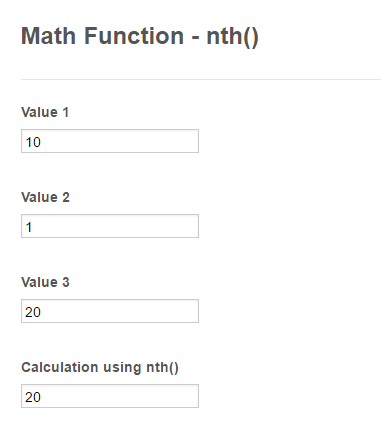Click blank area of nth() calculation field
Image resolution: width=381 pixels, height=447 pixels.
click(120, 396)
